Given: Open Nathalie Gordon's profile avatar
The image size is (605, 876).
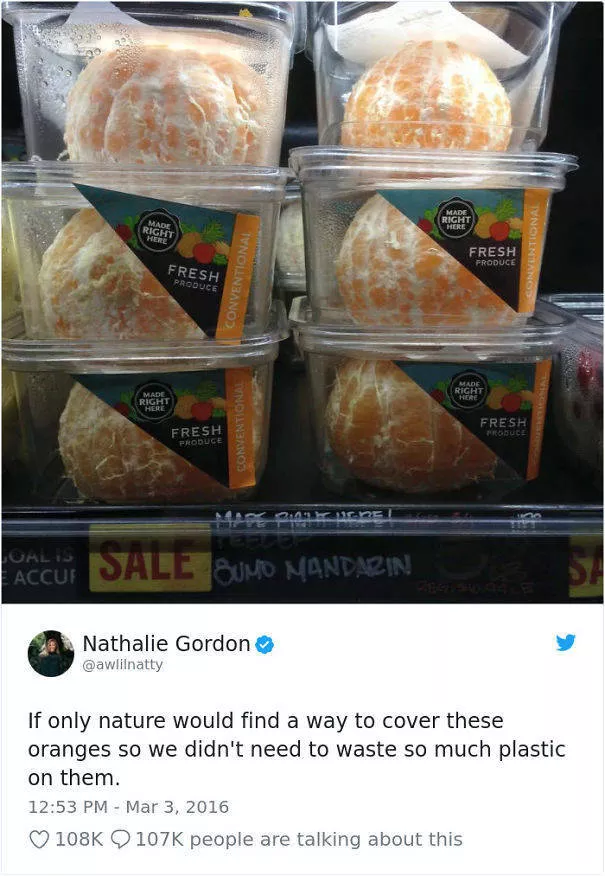Looking at the screenshot, I should (51, 654).
